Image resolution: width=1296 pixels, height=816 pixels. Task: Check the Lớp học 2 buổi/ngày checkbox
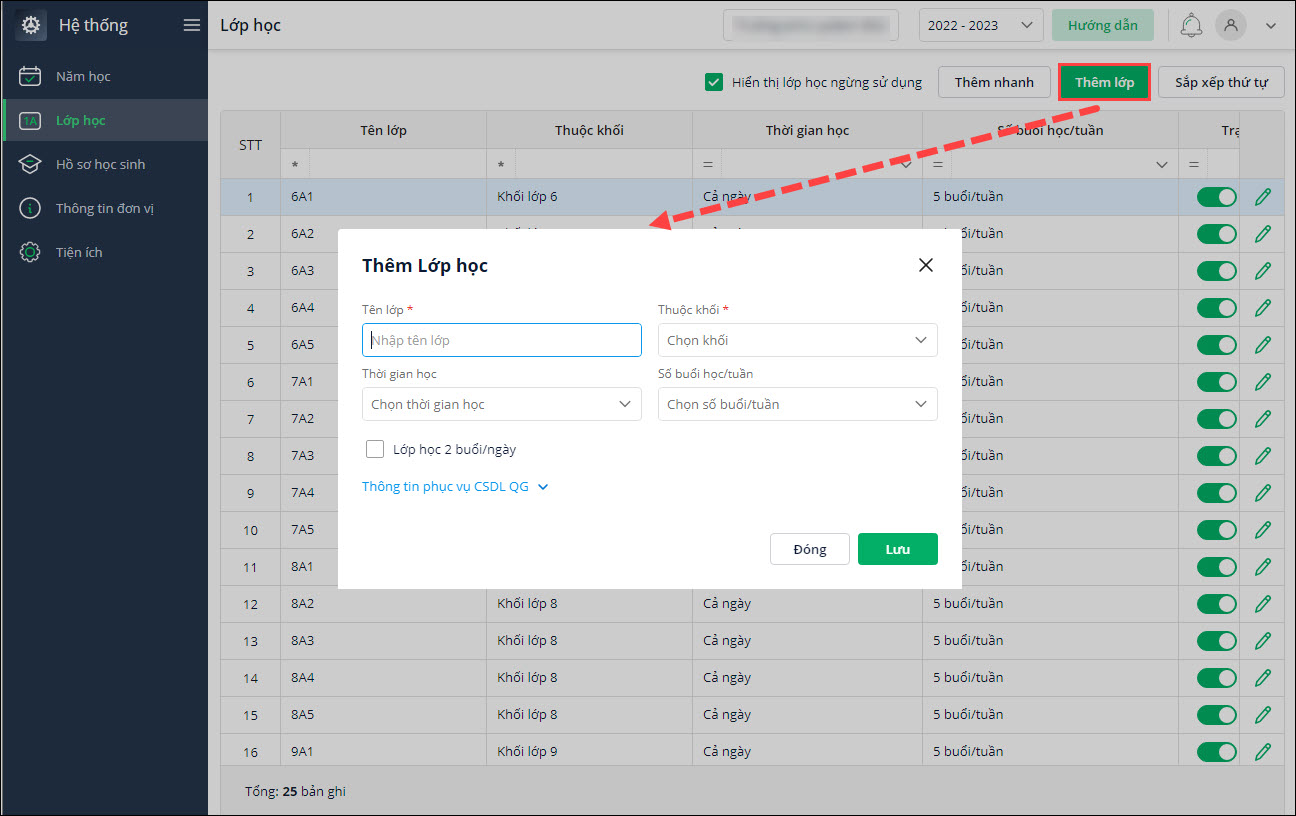pos(375,449)
